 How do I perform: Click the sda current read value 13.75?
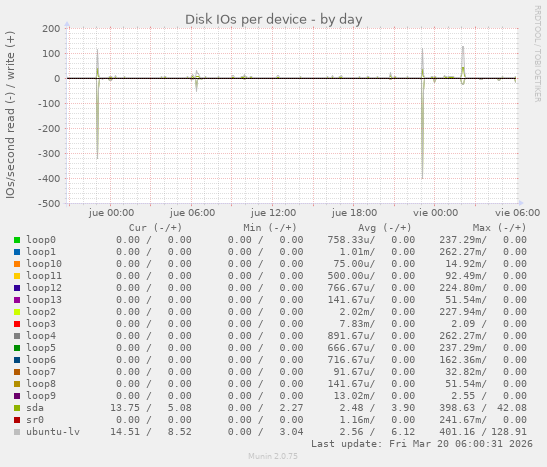point(125,408)
